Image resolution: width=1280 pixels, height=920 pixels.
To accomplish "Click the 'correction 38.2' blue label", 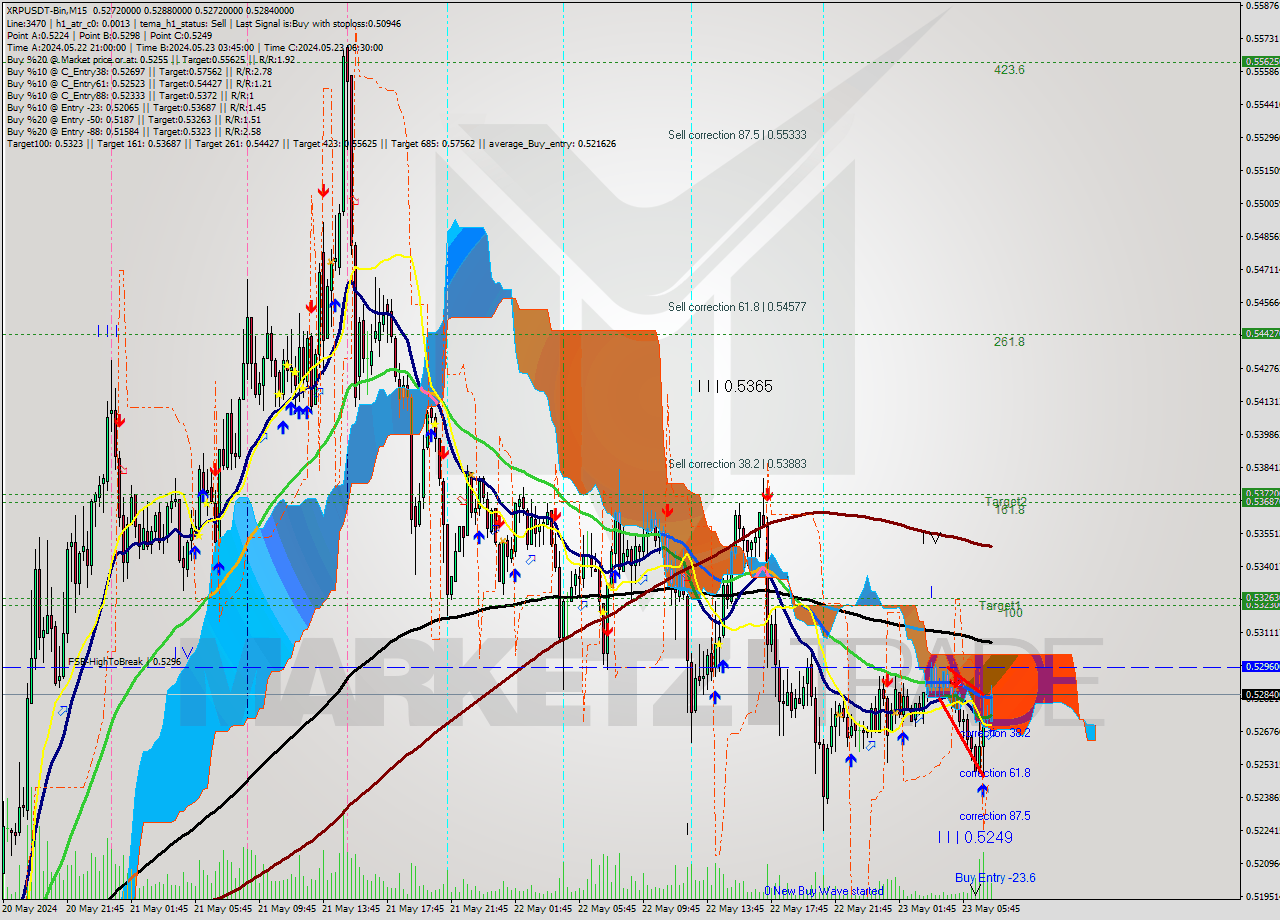I will (995, 733).
